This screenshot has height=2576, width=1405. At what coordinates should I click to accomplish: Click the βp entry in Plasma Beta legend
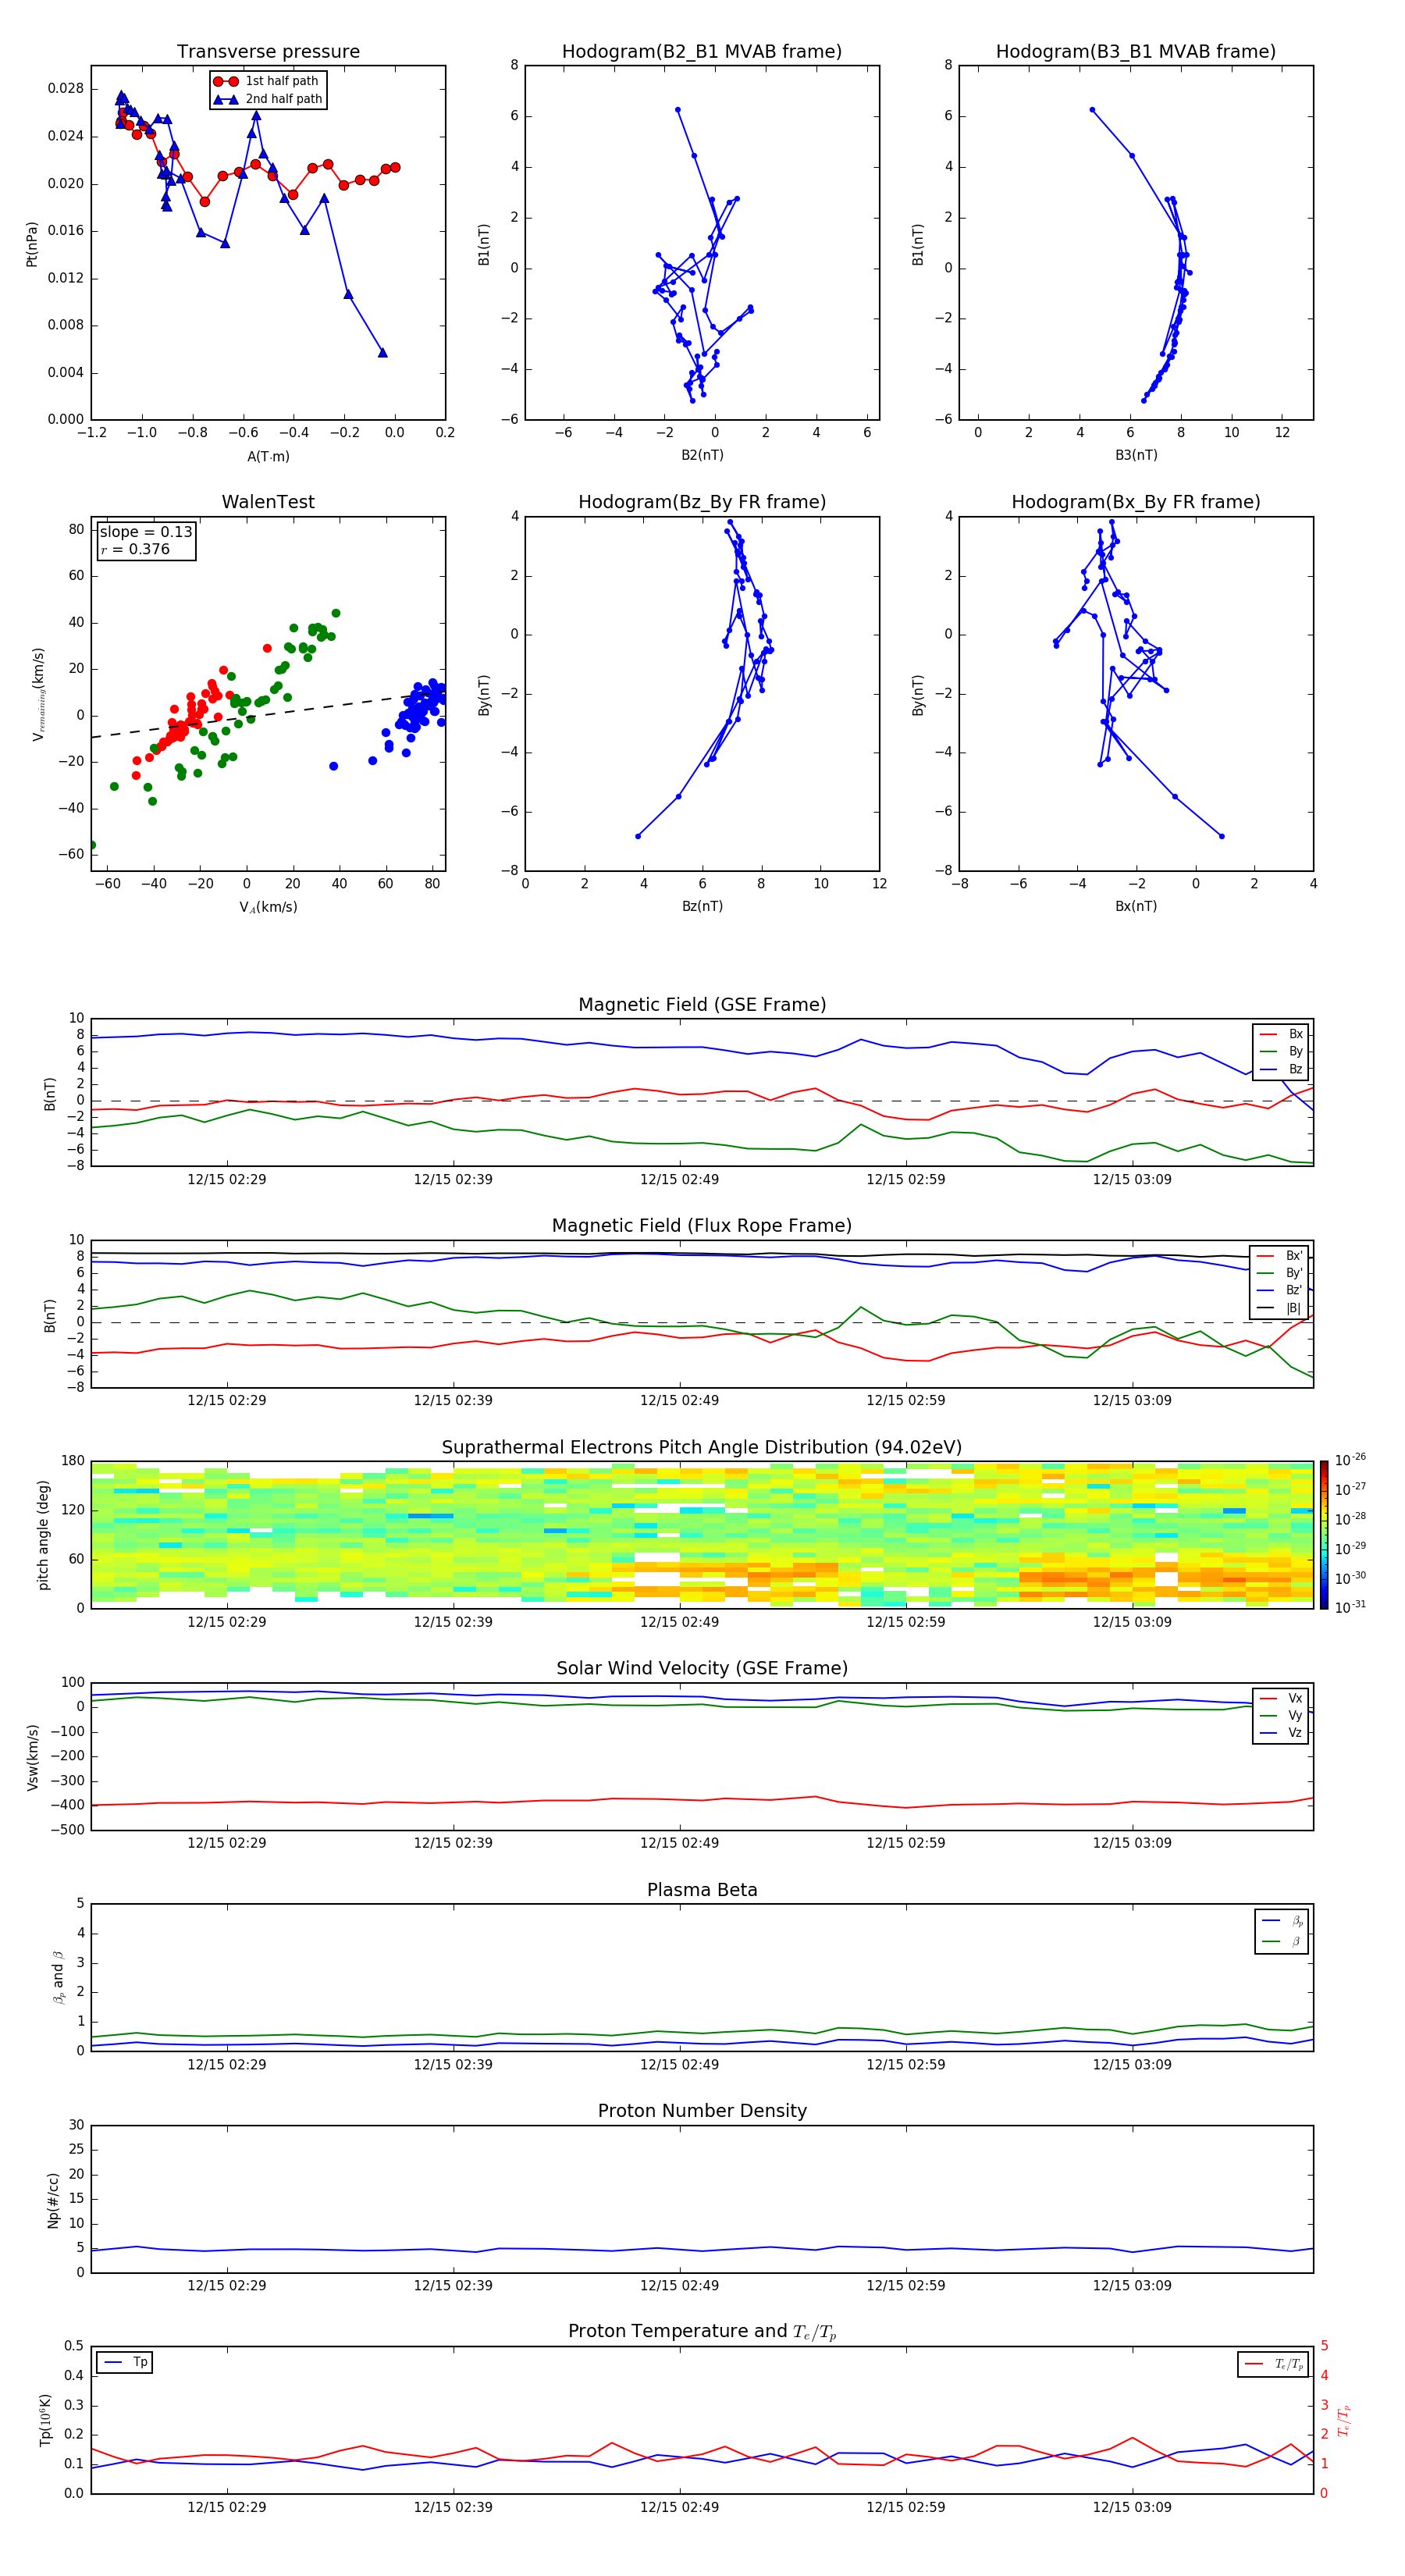(1282, 1921)
